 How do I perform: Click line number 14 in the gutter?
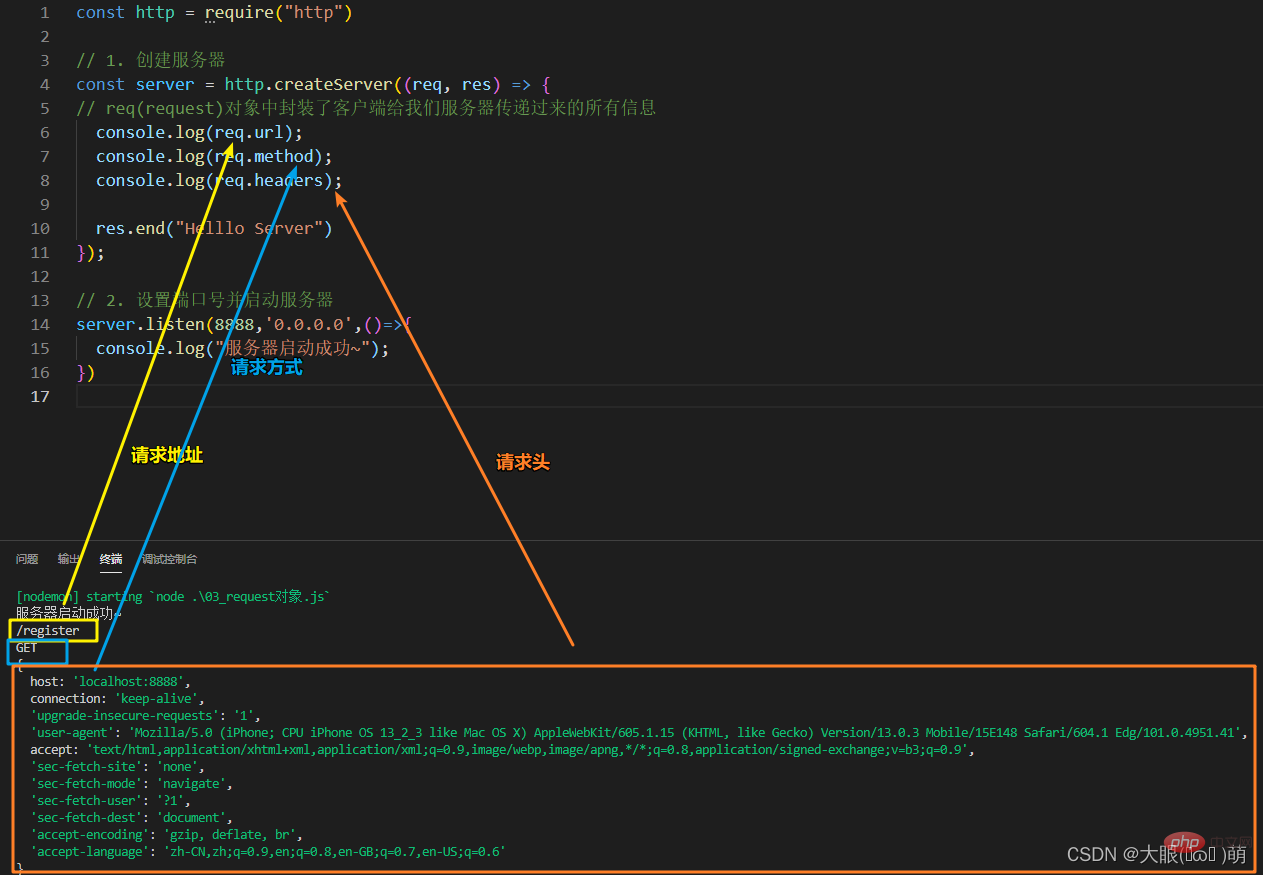coord(40,324)
